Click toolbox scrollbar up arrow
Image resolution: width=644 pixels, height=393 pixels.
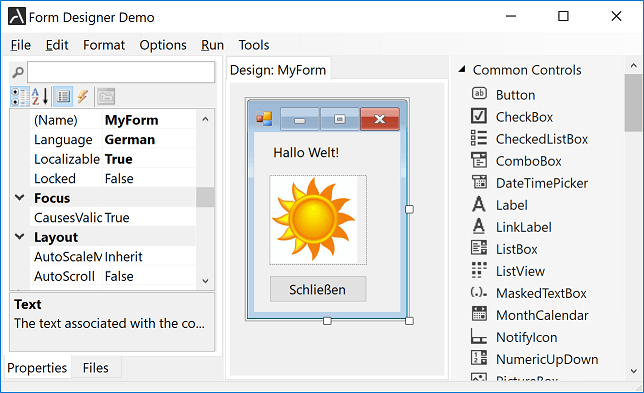click(633, 65)
